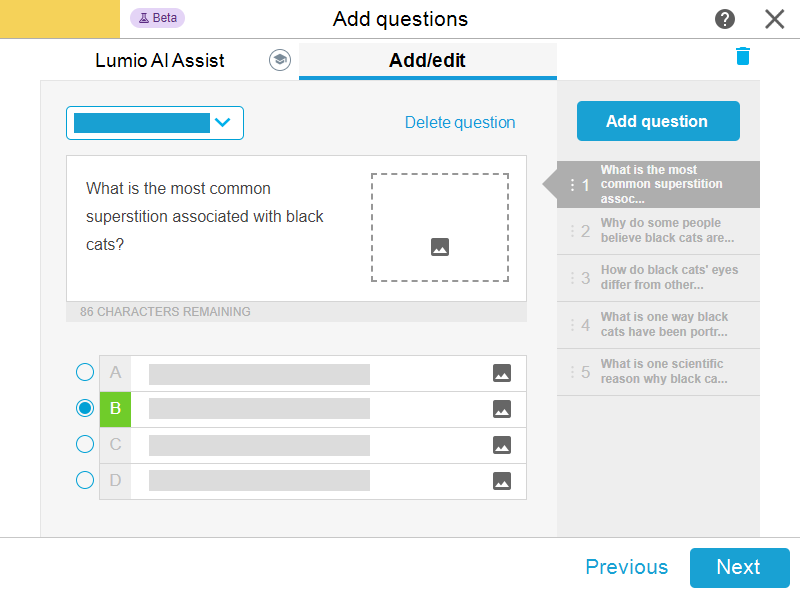
Task: Click the Delete question link
Action: [460, 123]
